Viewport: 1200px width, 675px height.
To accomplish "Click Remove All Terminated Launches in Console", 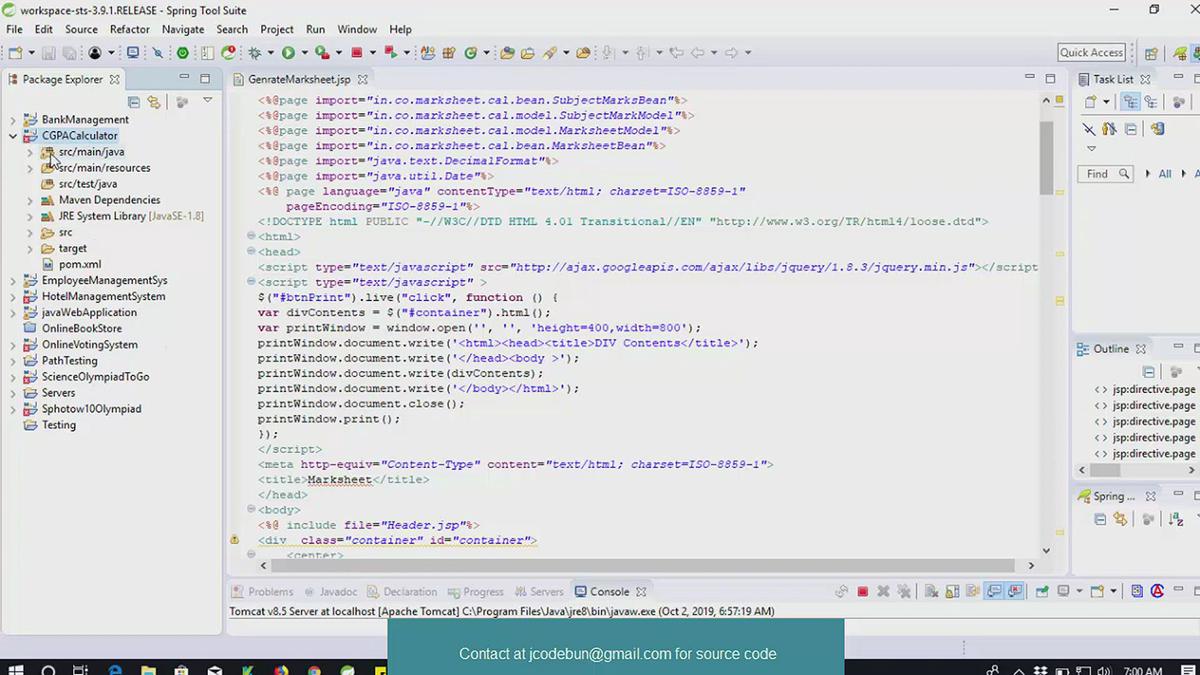I will [904, 591].
